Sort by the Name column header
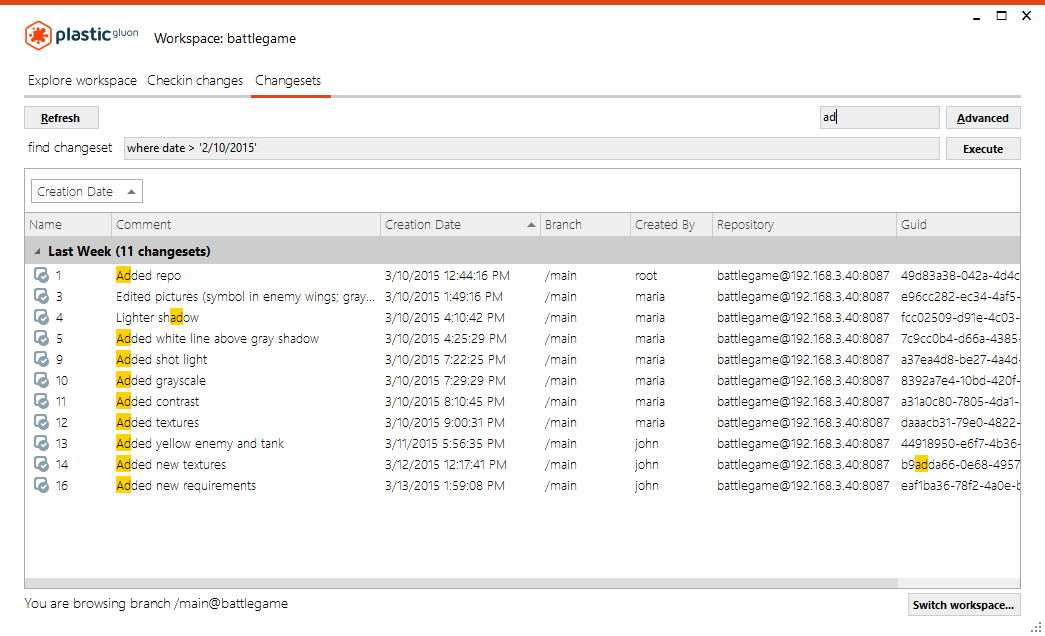 [68, 225]
